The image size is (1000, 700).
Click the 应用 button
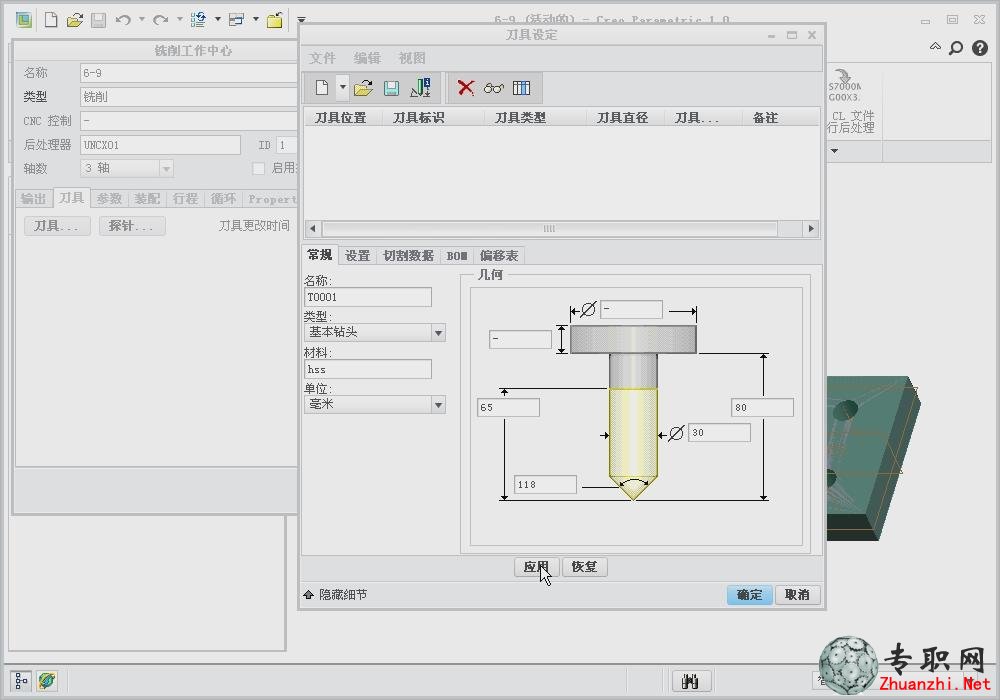(x=536, y=567)
